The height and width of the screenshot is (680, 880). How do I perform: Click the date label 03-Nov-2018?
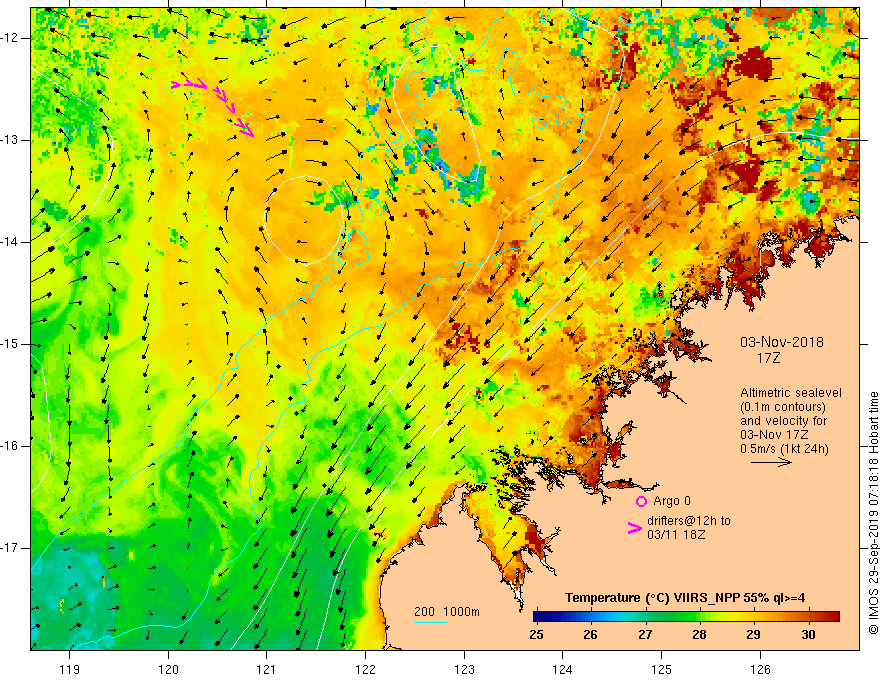click(x=781, y=342)
